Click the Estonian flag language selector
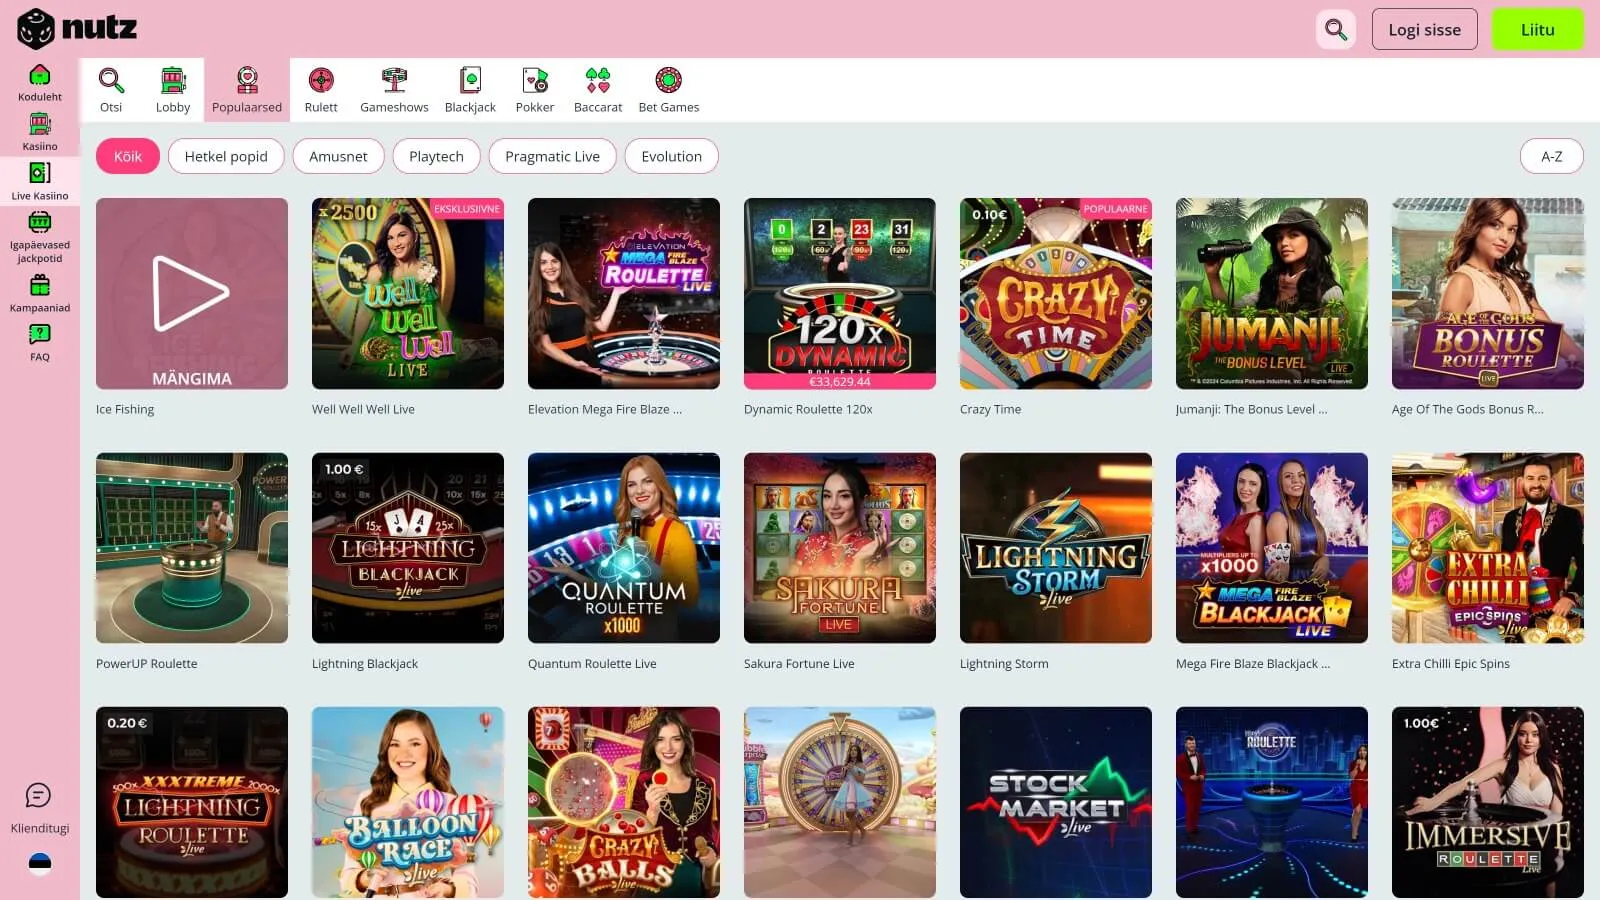This screenshot has width=1600, height=900. (x=40, y=864)
